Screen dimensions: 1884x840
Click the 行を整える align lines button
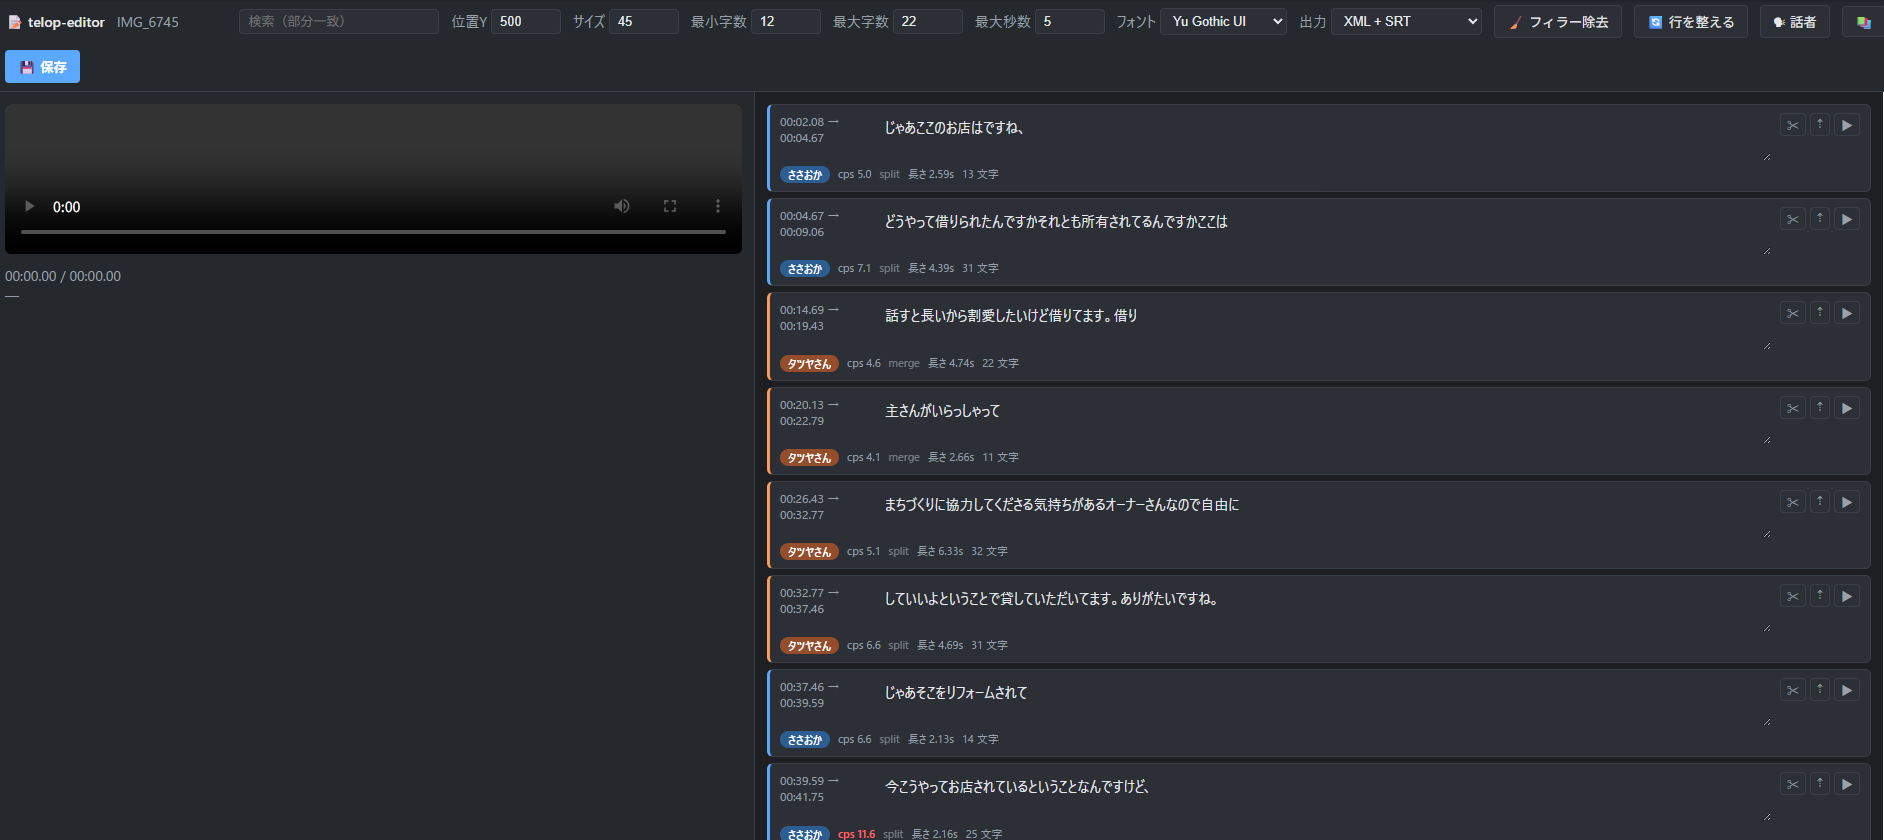click(1691, 22)
